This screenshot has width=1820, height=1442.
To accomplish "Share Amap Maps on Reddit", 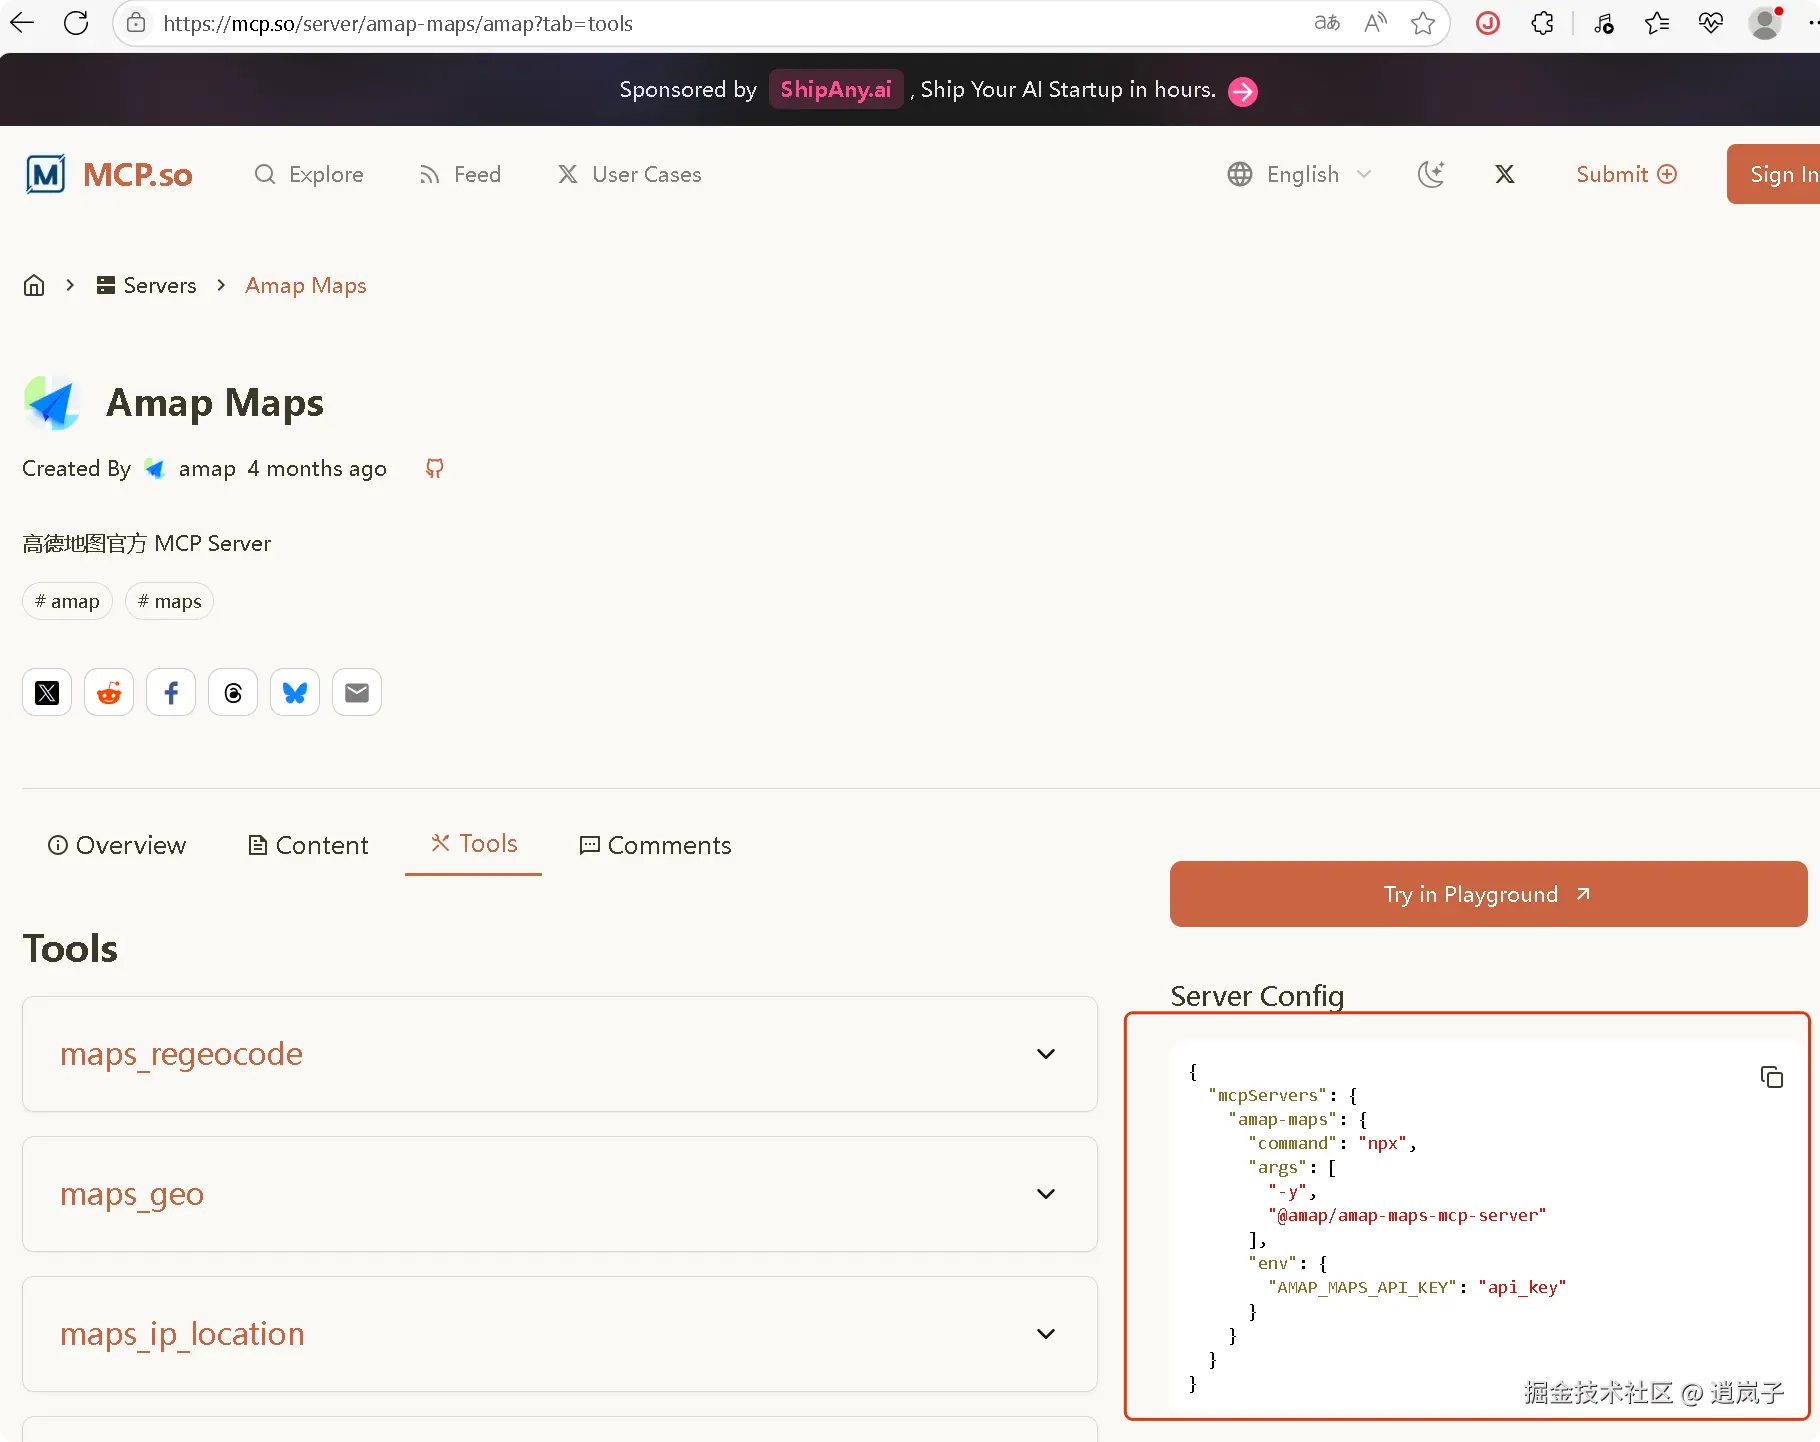I will click(x=109, y=692).
